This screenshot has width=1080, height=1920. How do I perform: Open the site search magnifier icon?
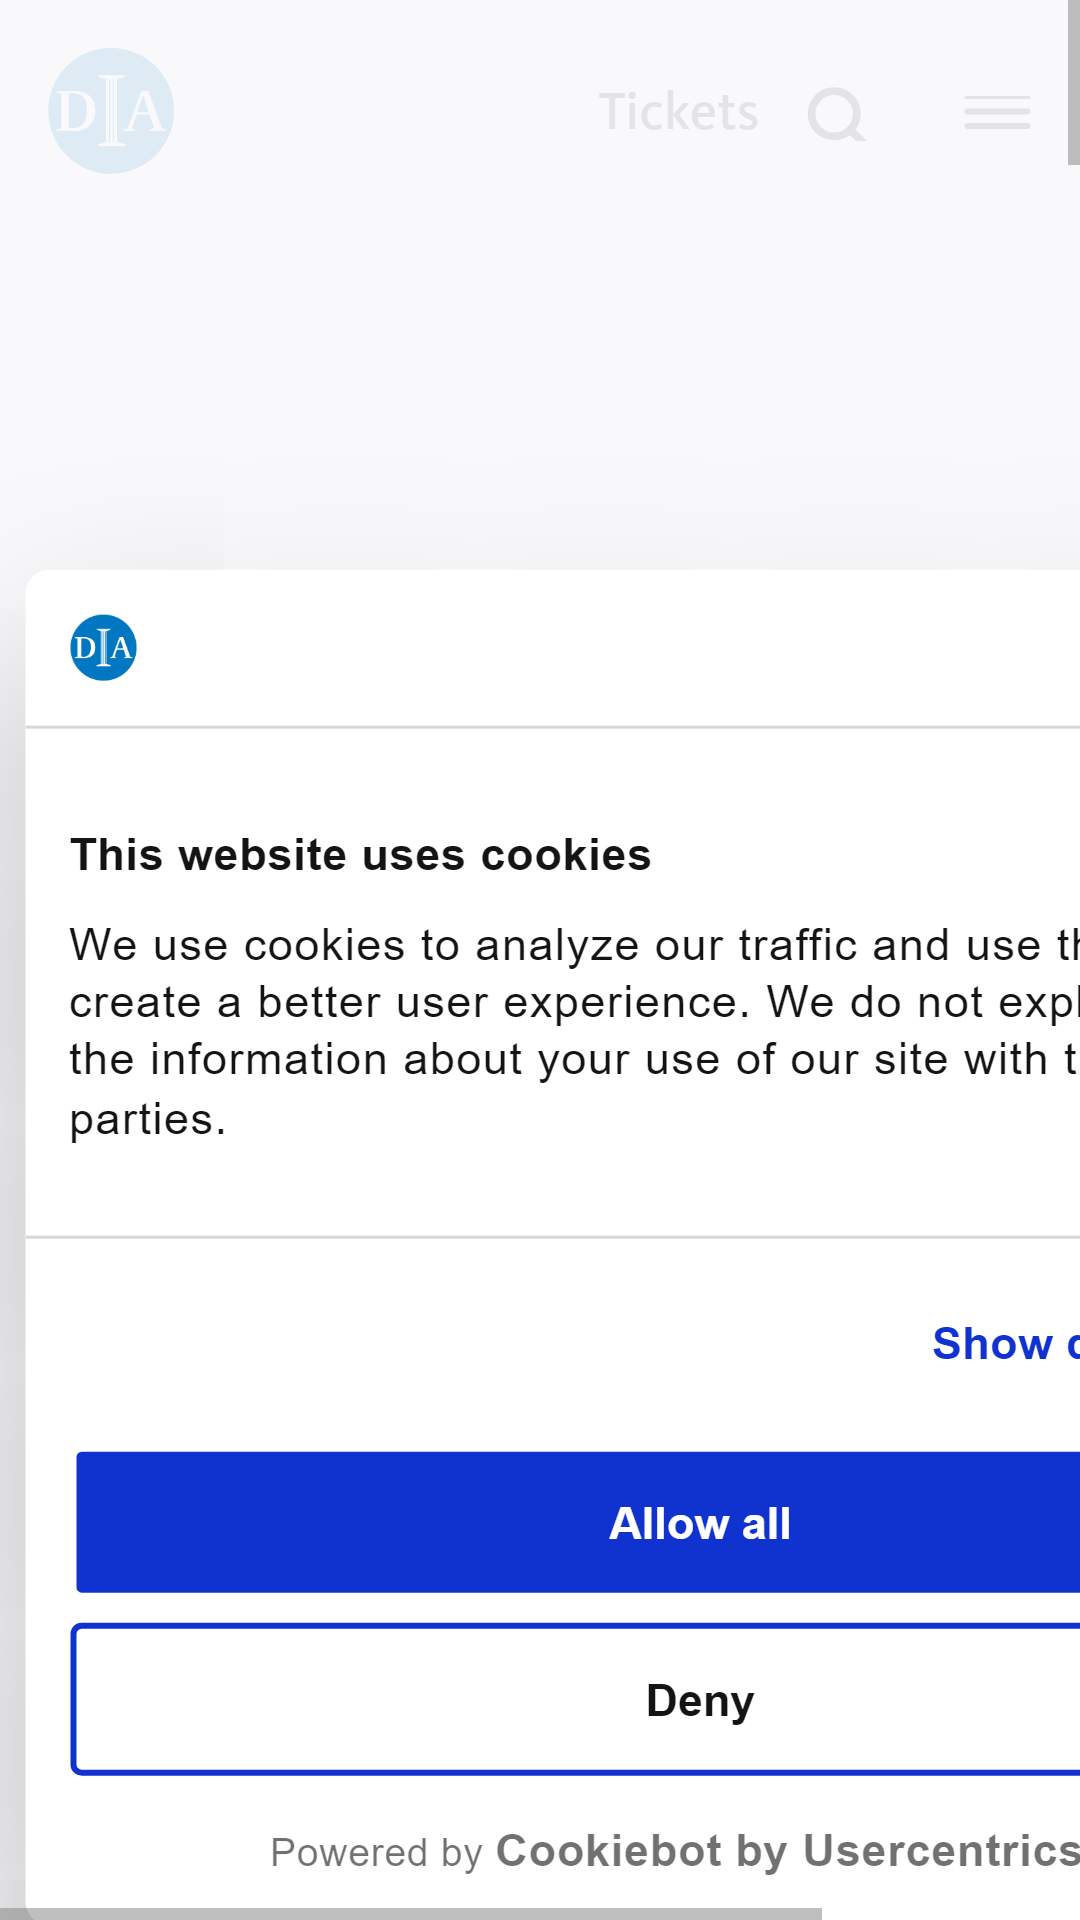pos(837,114)
